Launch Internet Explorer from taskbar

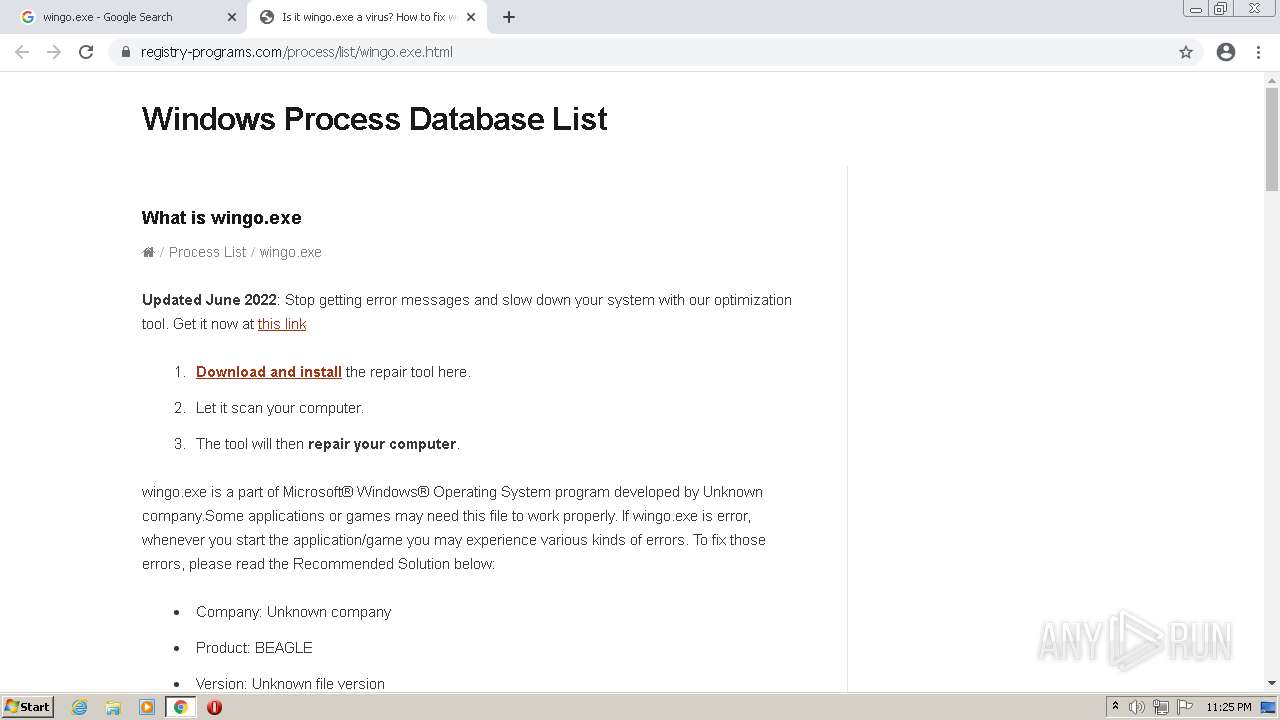click(80, 707)
